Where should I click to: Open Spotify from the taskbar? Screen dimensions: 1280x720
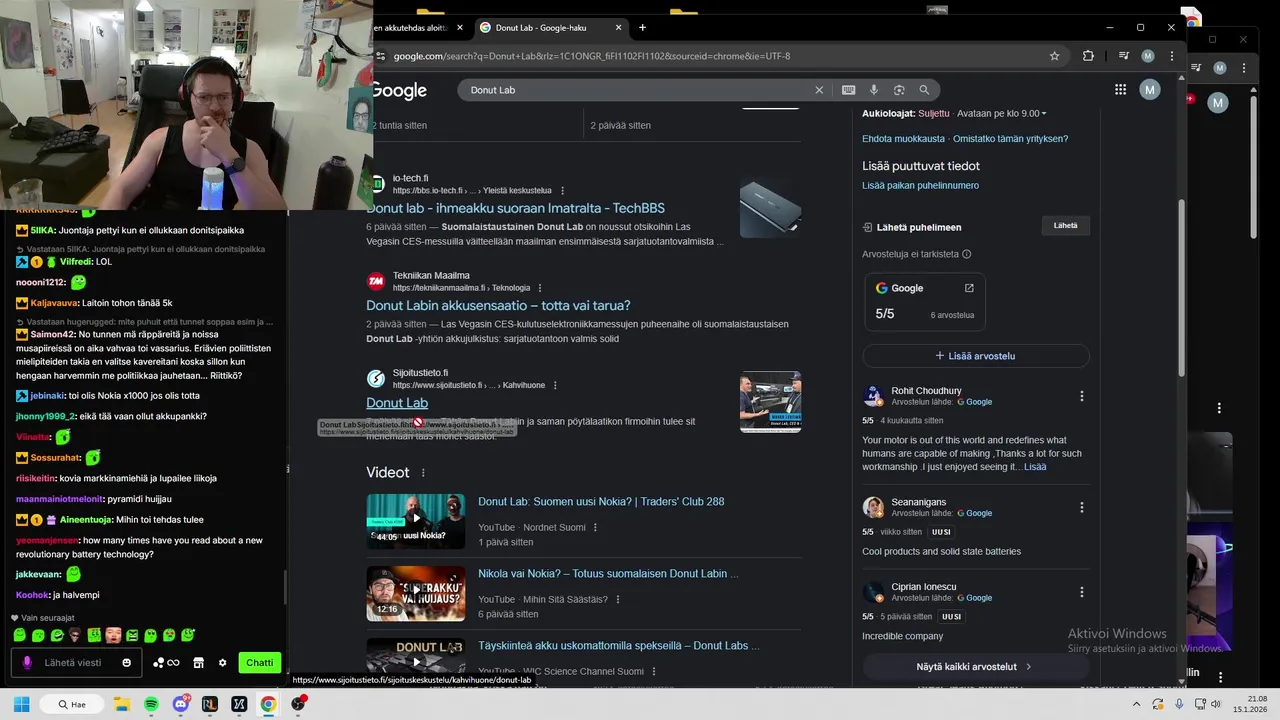(x=151, y=704)
